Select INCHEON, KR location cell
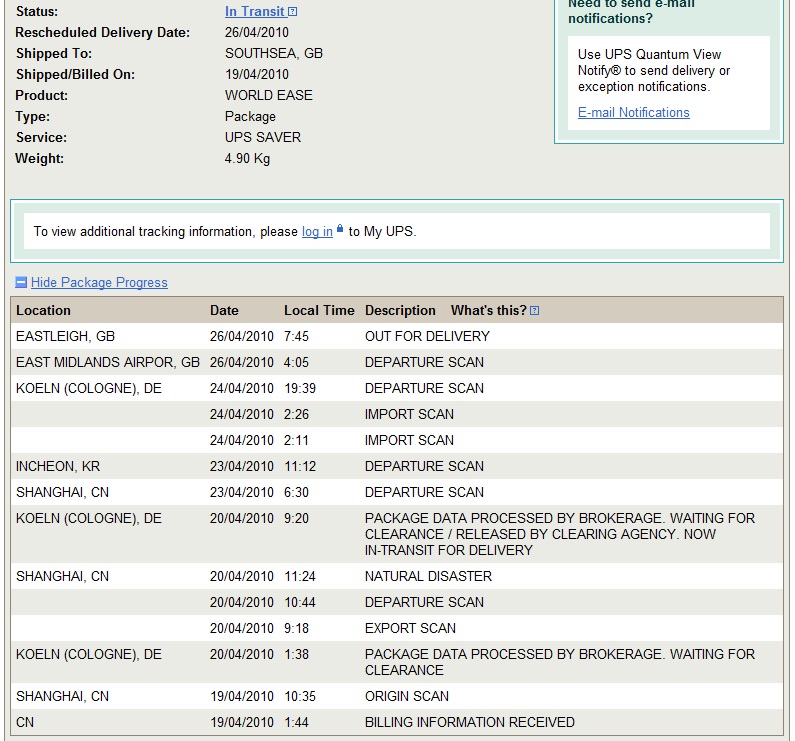This screenshot has width=795, height=741. click(58, 466)
